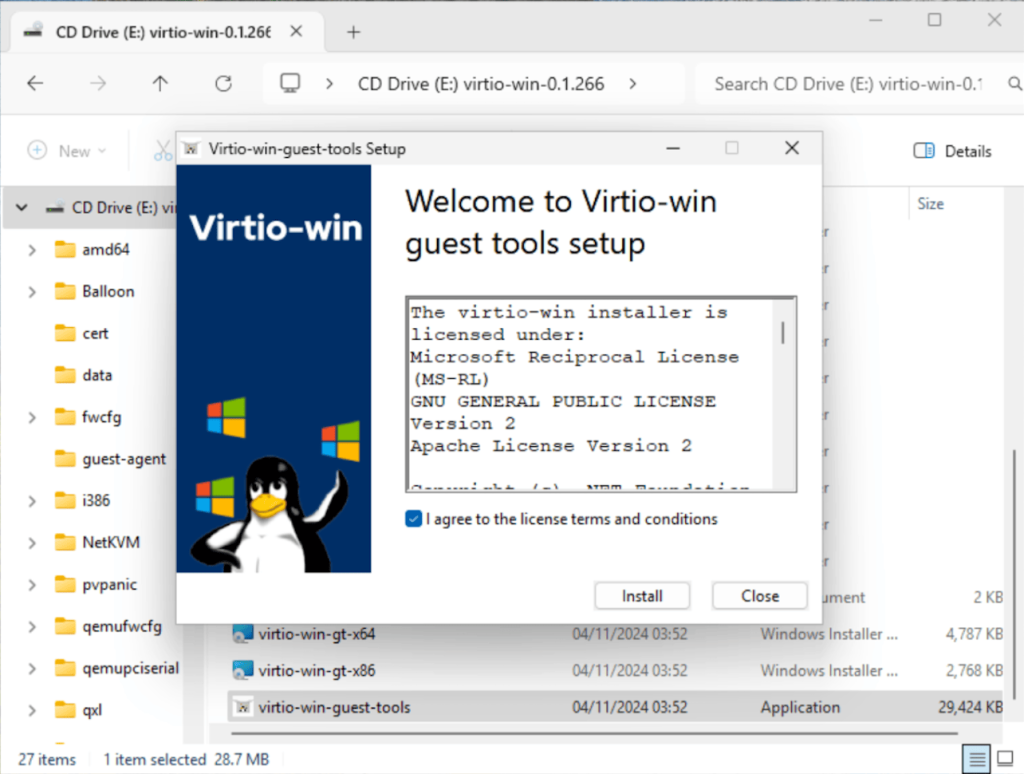Viewport: 1024px width, 774px height.
Task: Click the up-one-level arrow icon
Action: tap(159, 84)
